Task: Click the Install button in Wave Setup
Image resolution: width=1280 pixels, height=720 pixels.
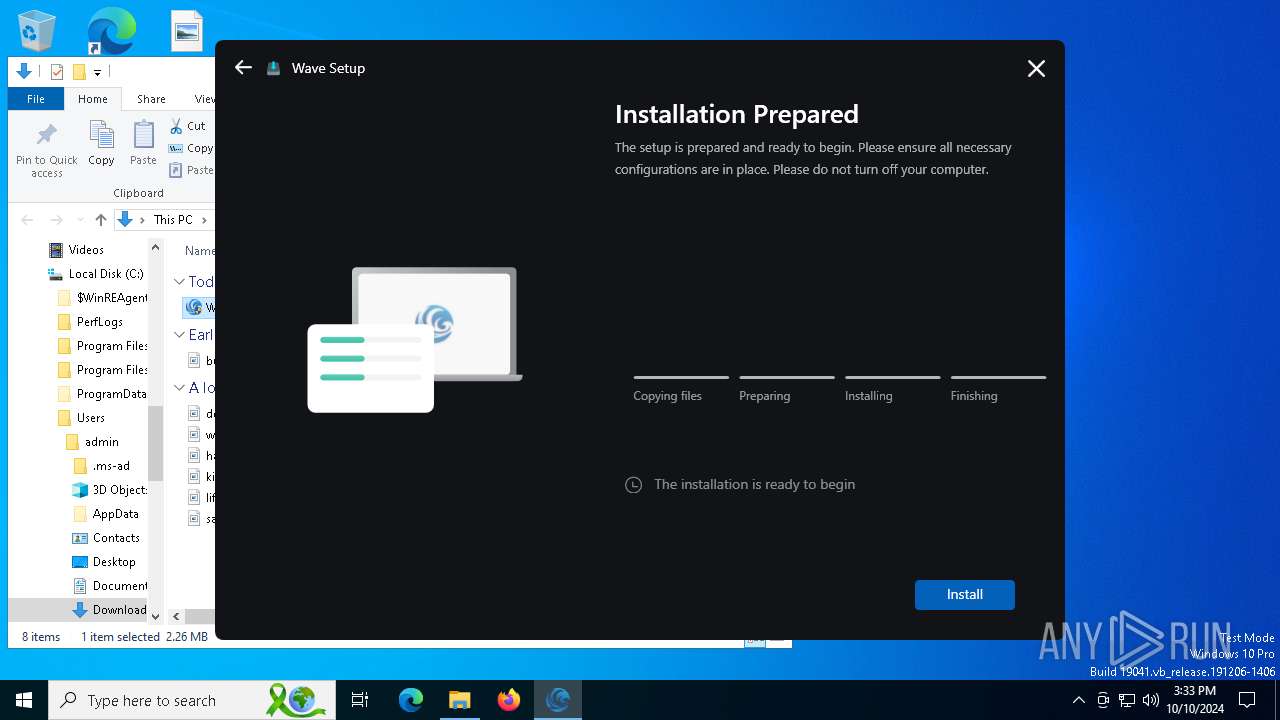Action: 964,594
